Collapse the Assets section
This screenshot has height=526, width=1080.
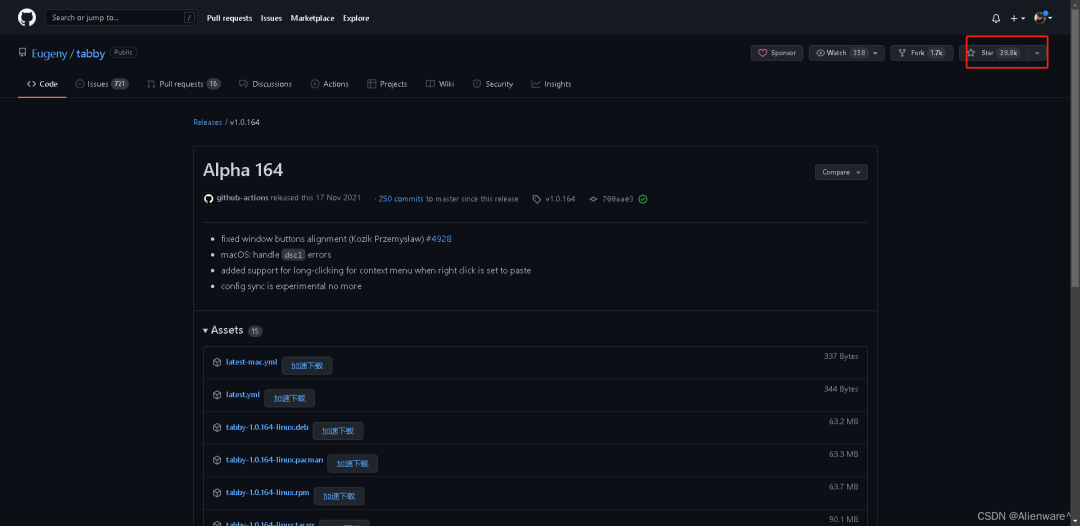[x=226, y=330]
